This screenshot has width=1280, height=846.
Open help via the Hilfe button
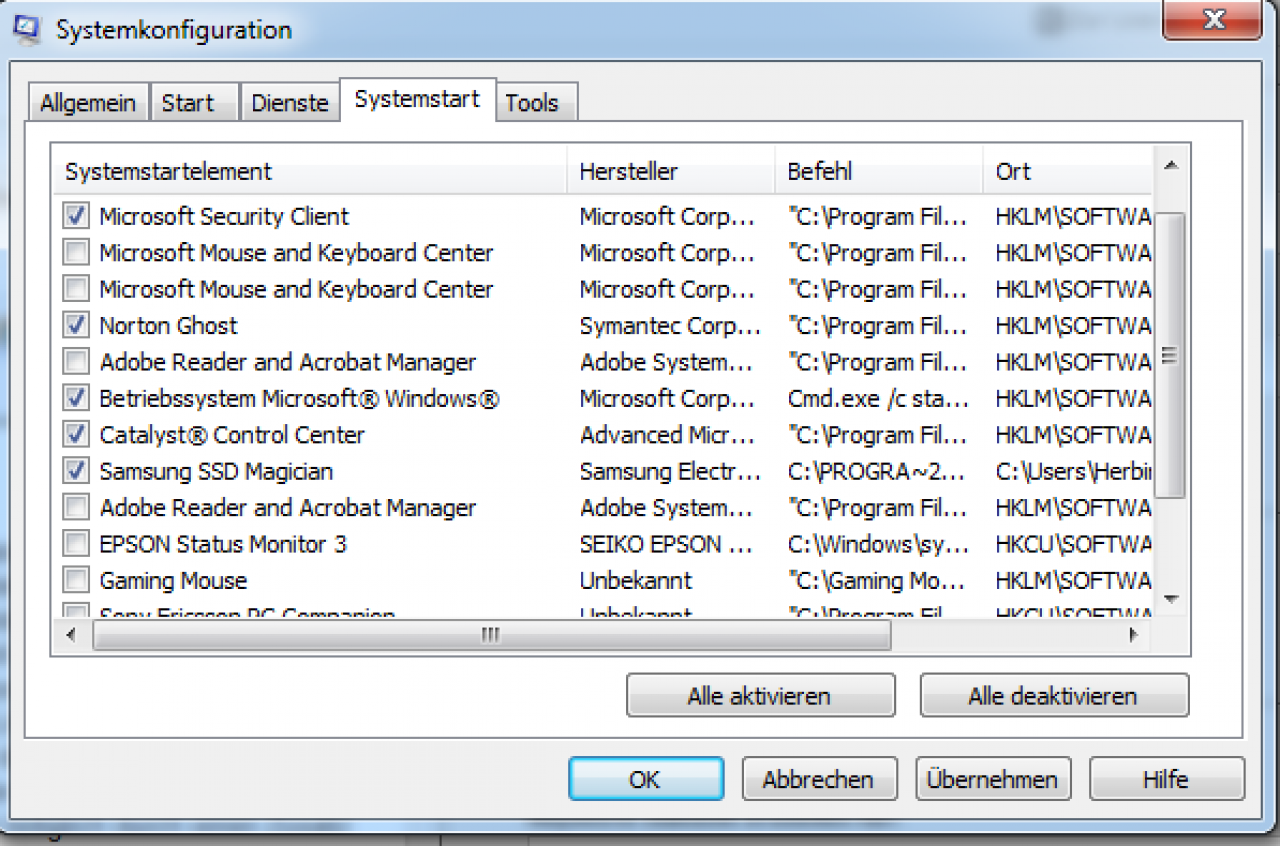[x=1166, y=779]
